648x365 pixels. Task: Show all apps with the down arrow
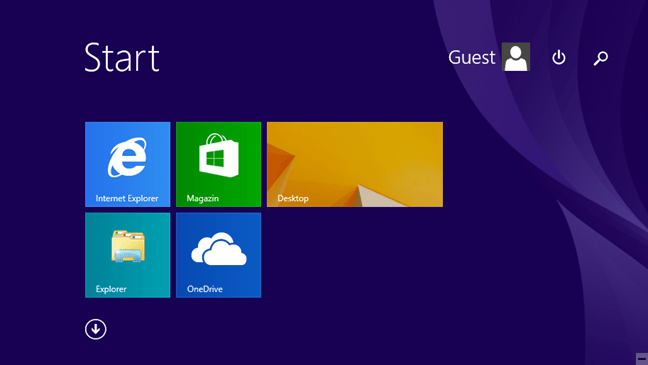(x=95, y=329)
